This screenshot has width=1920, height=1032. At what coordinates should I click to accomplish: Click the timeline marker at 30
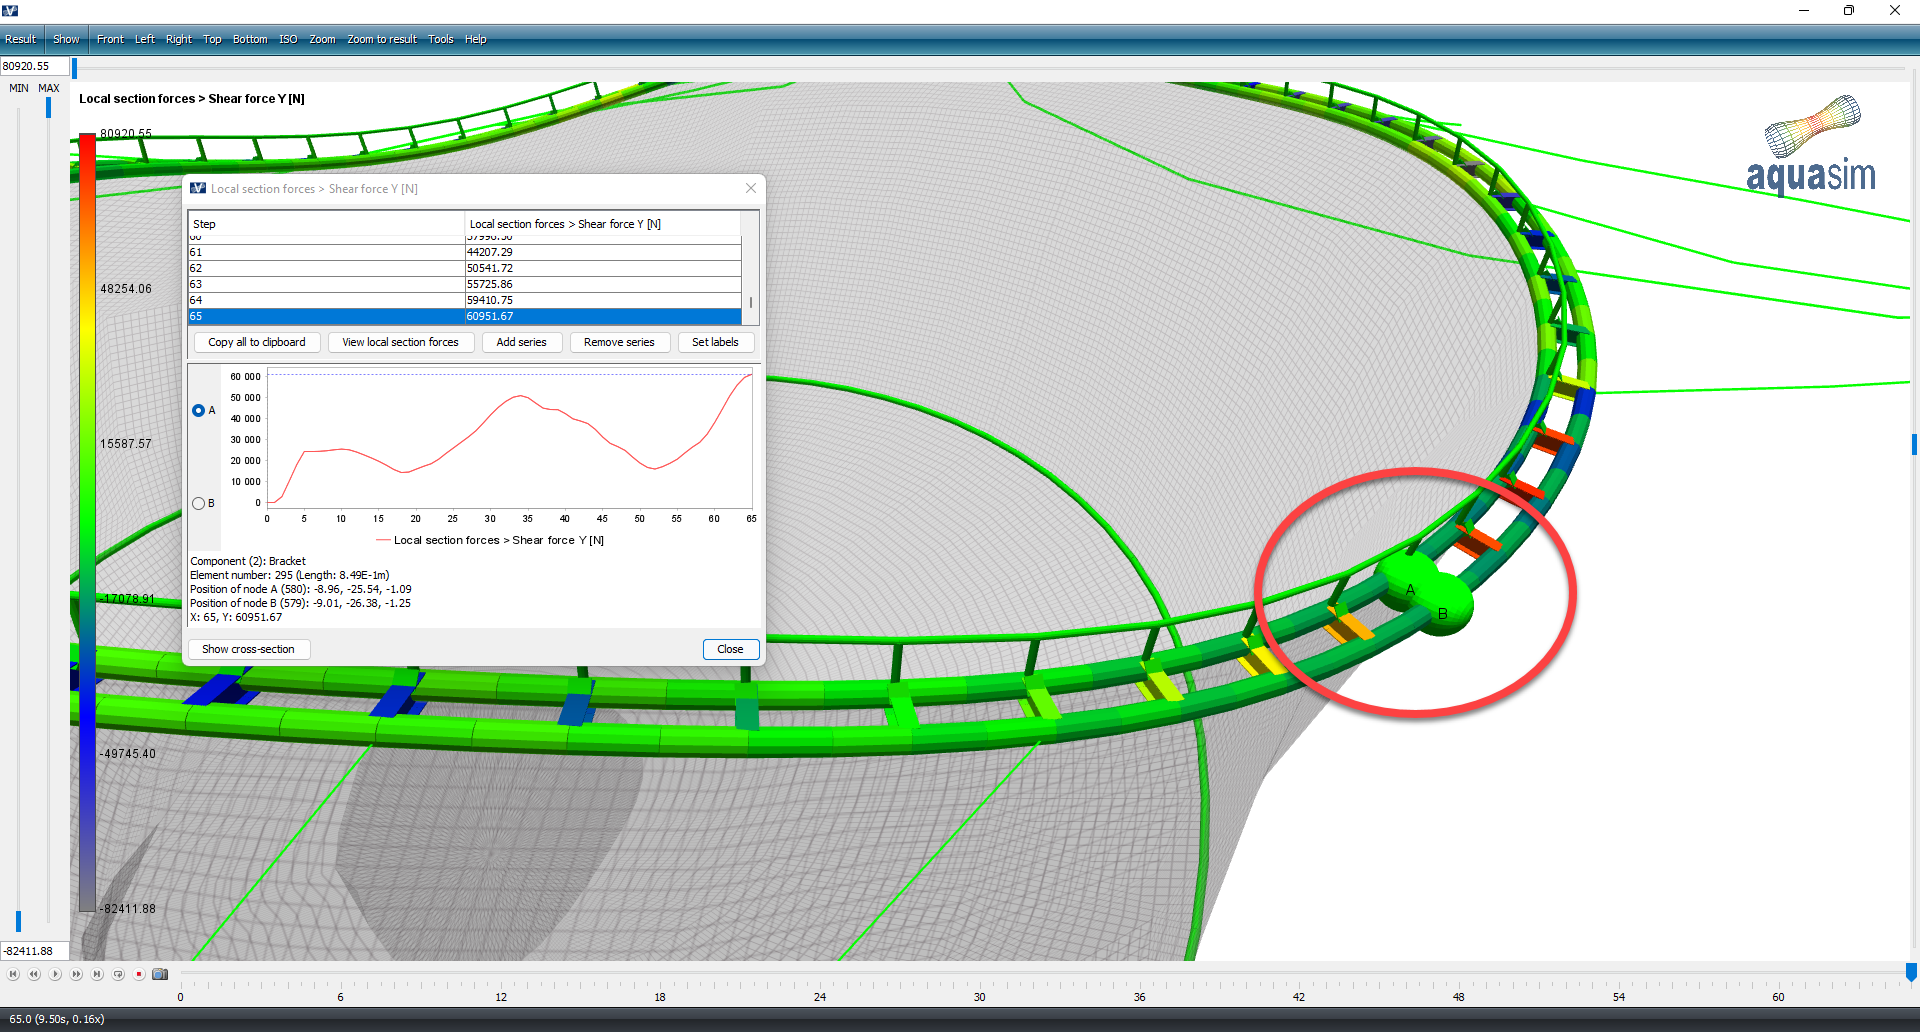(980, 997)
